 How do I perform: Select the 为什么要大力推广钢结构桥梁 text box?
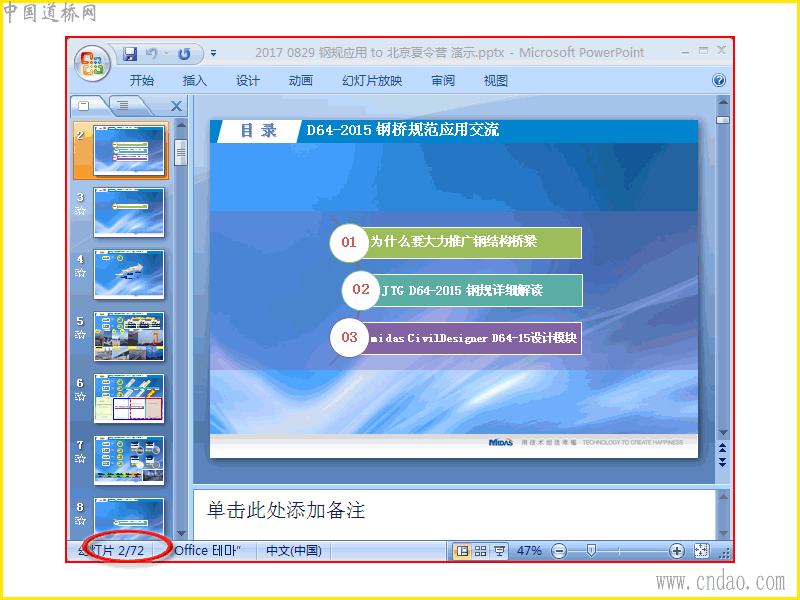(x=473, y=242)
